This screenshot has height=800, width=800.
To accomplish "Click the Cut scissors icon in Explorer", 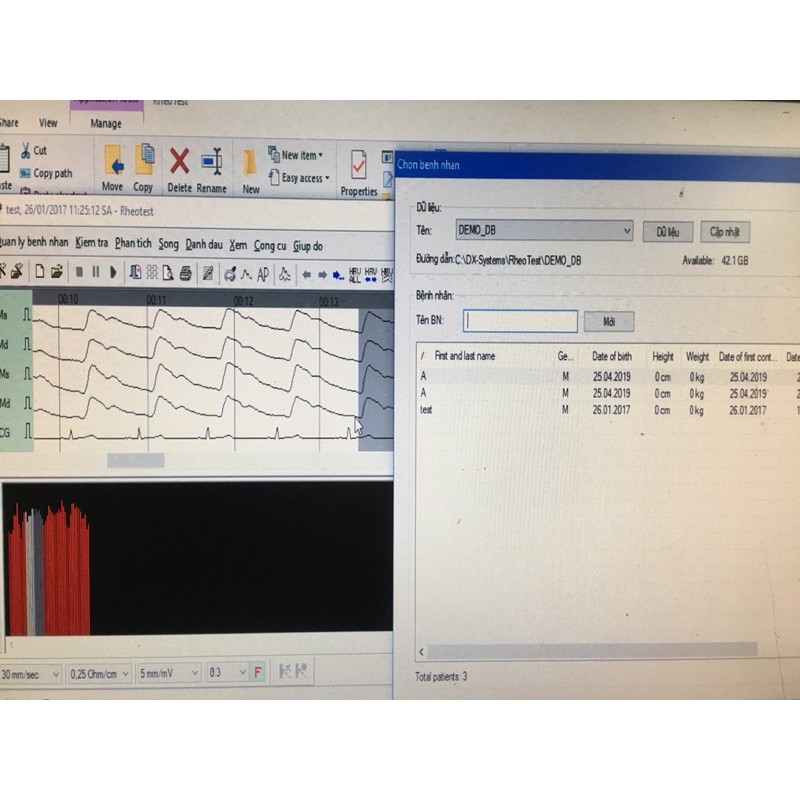I will pyautogui.click(x=26, y=150).
